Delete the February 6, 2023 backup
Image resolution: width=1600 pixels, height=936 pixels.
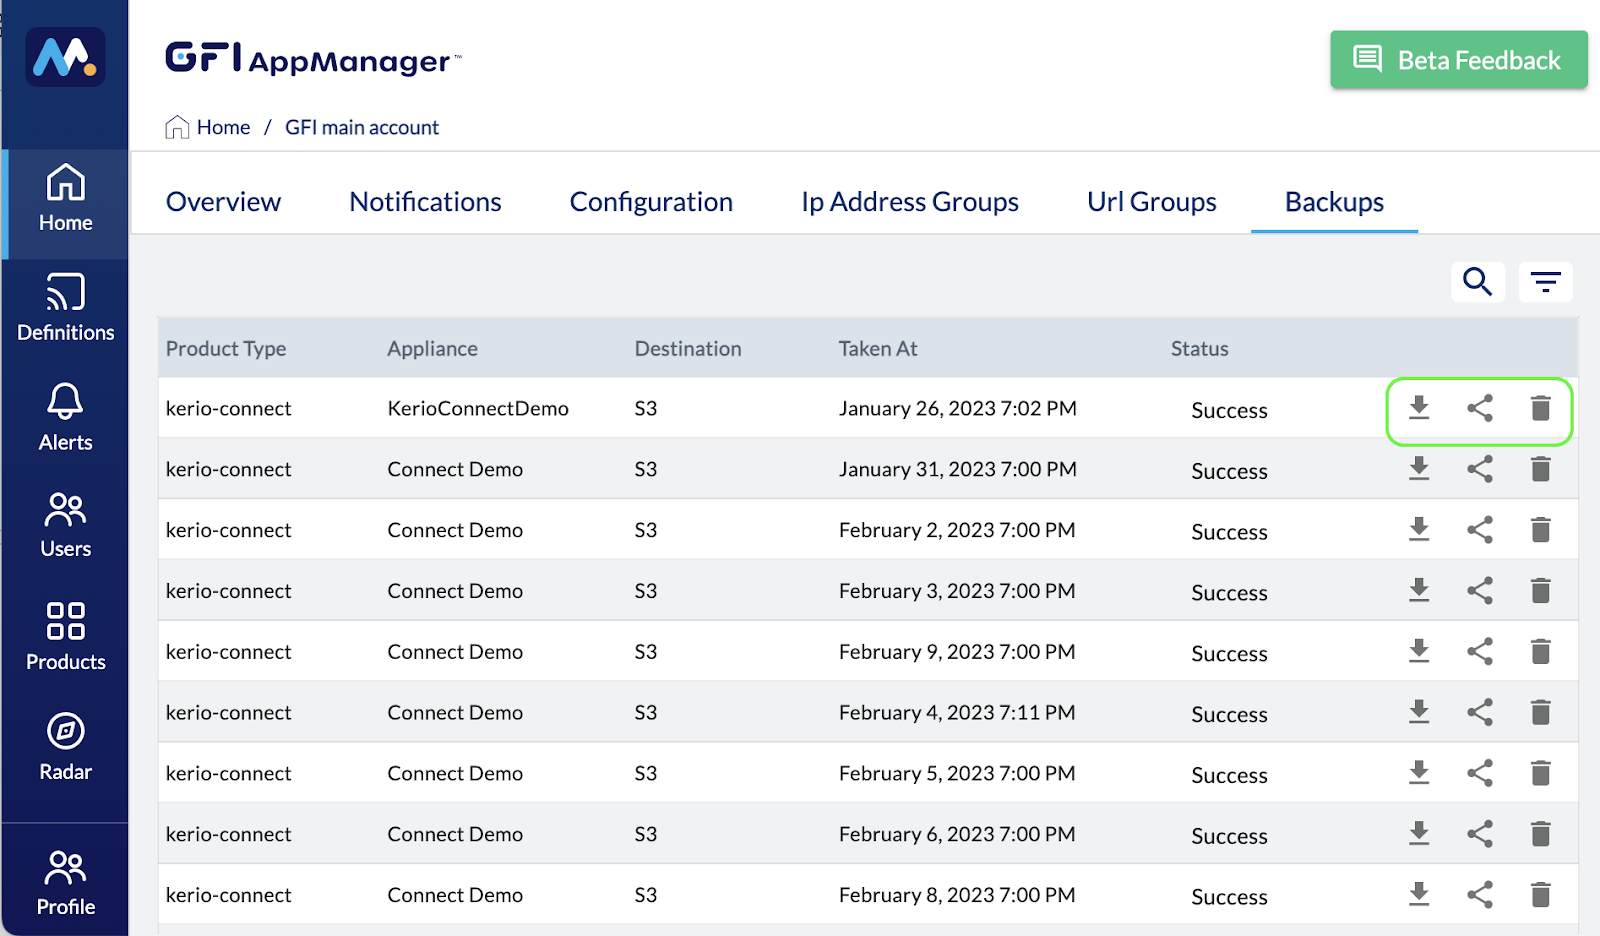click(1541, 834)
